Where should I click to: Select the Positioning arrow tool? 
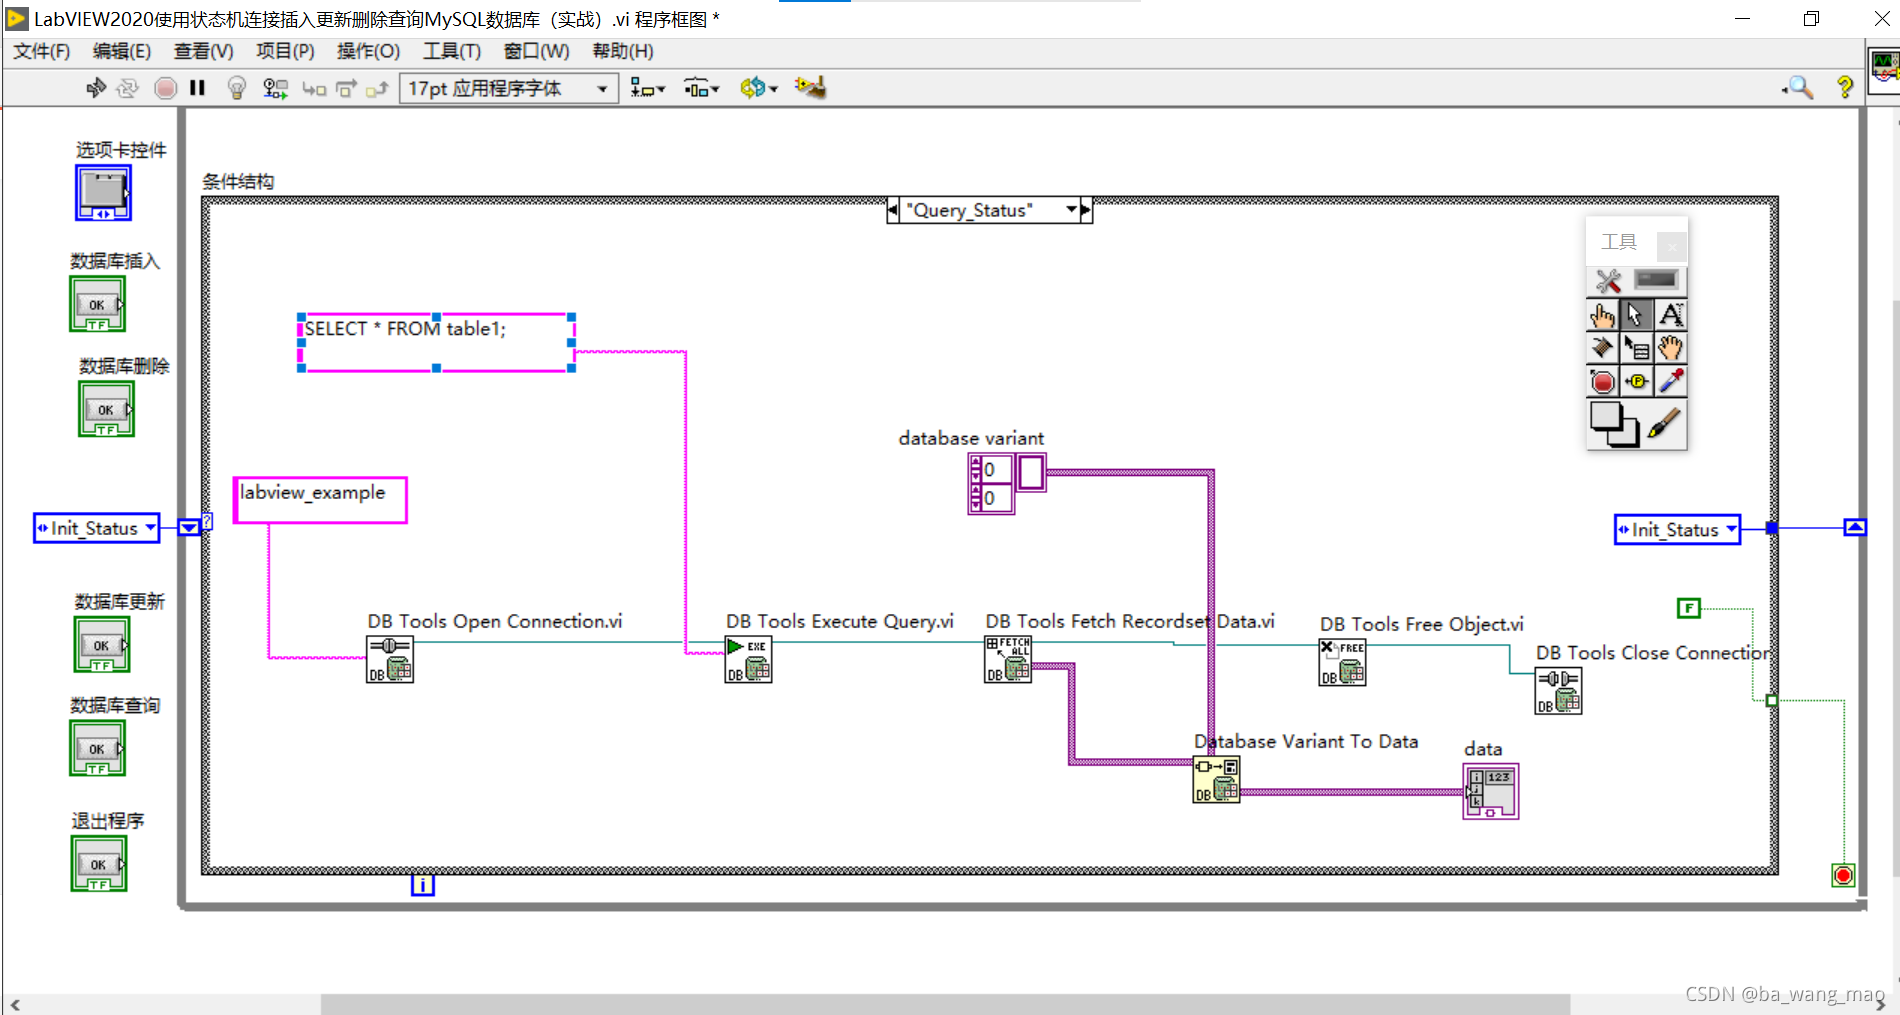coord(1636,314)
